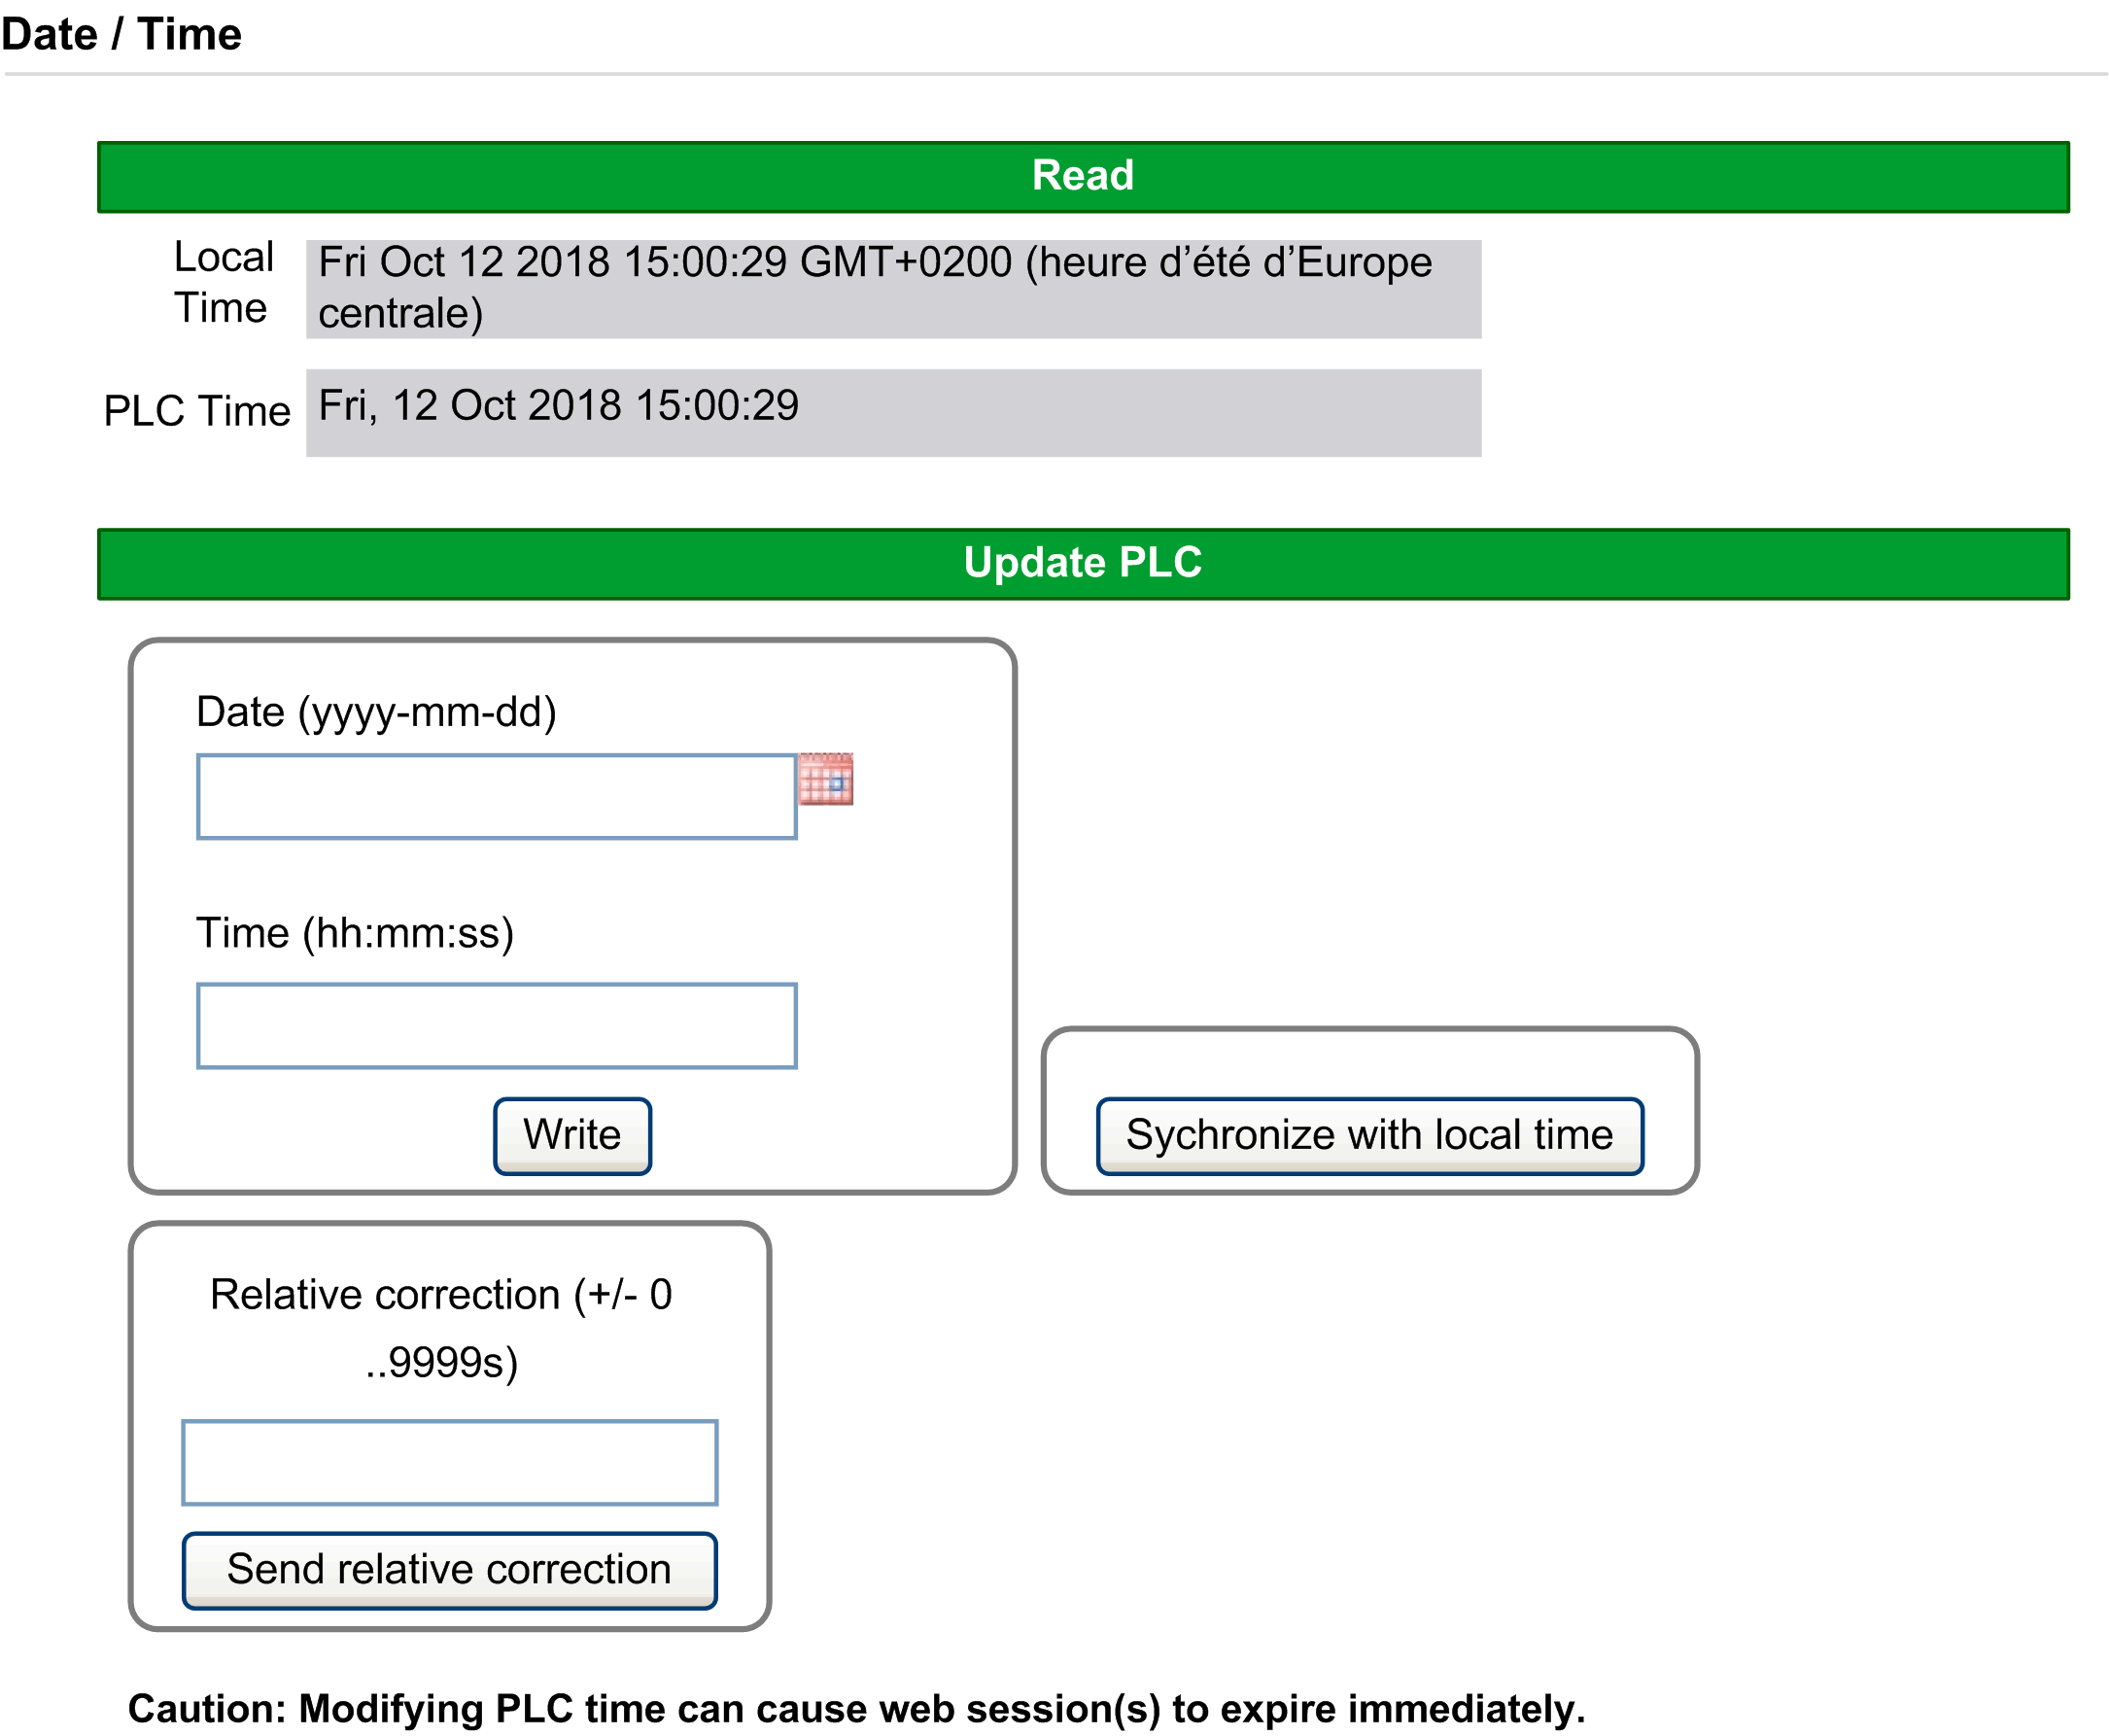Click the Relative correction input box

[449, 1462]
